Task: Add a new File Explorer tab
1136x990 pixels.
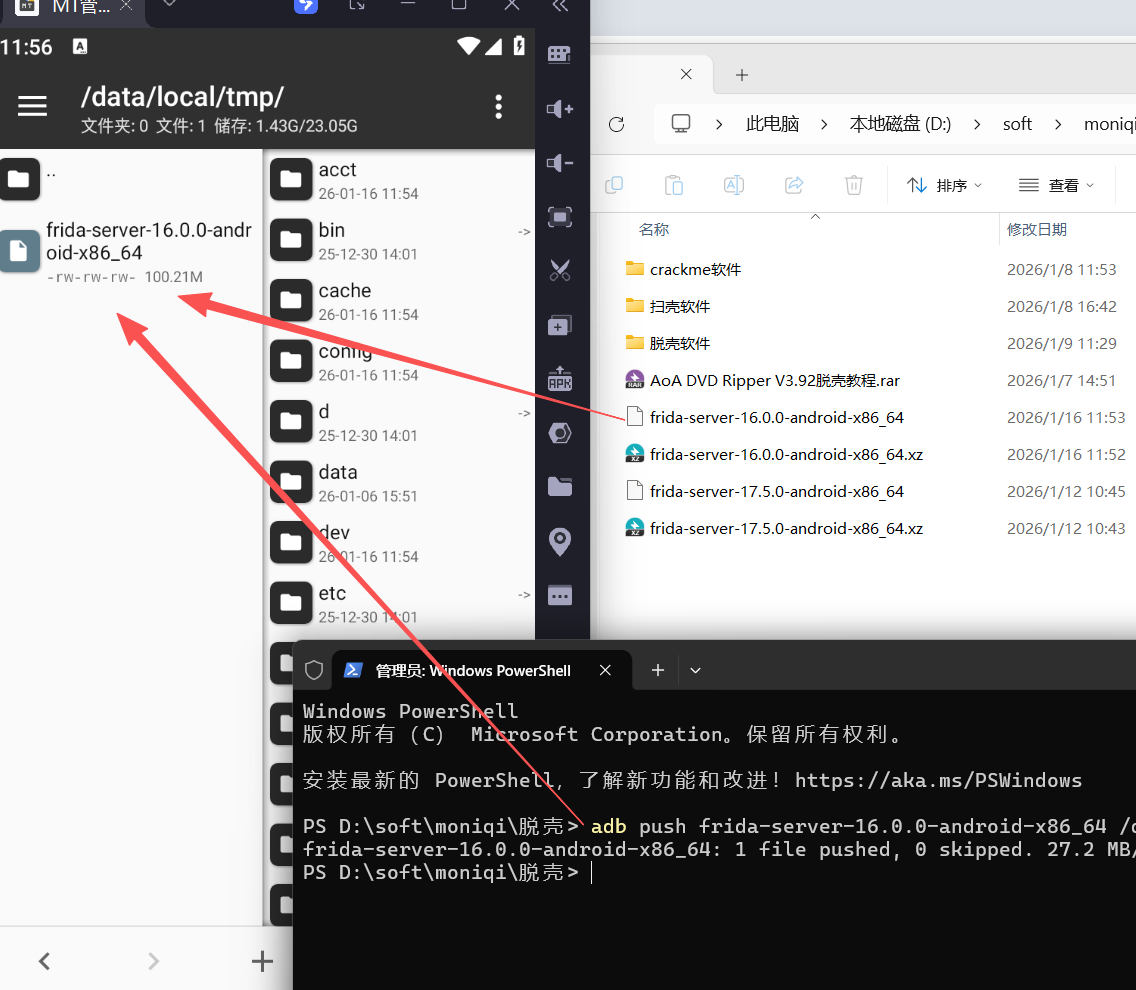Action: click(742, 75)
